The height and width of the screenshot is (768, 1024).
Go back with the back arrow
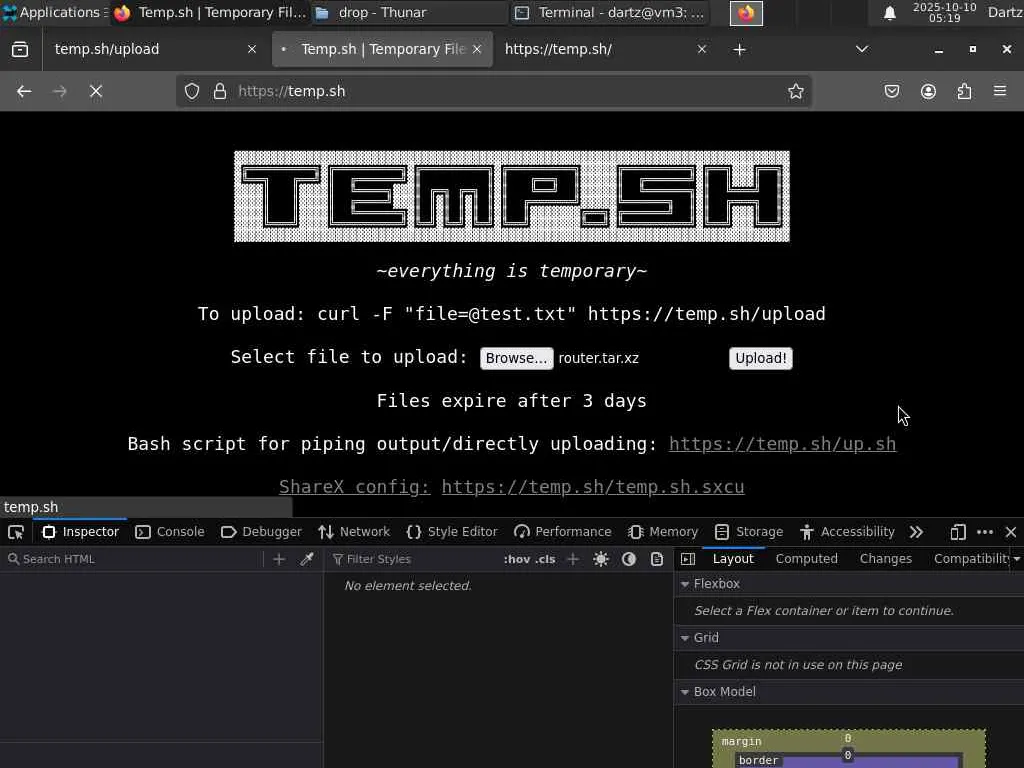[24, 91]
